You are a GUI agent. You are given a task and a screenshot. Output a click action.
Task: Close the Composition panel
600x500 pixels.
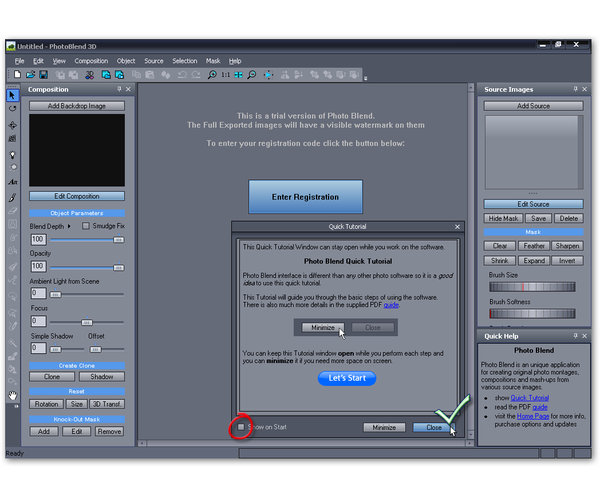pyautogui.click(x=128, y=89)
